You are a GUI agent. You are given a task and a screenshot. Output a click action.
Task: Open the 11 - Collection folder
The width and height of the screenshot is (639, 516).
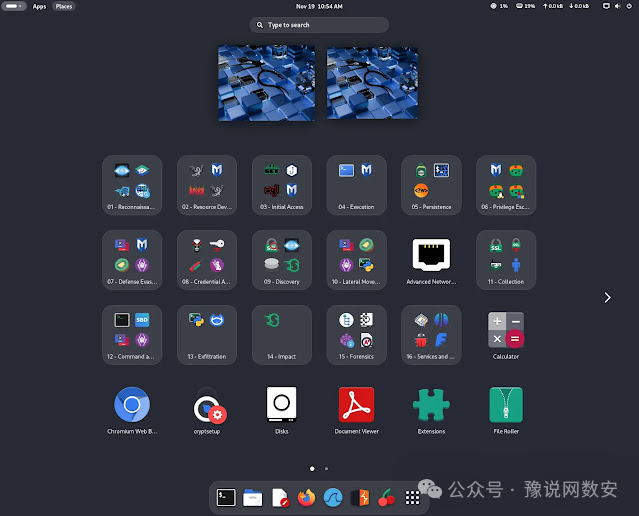(506, 260)
